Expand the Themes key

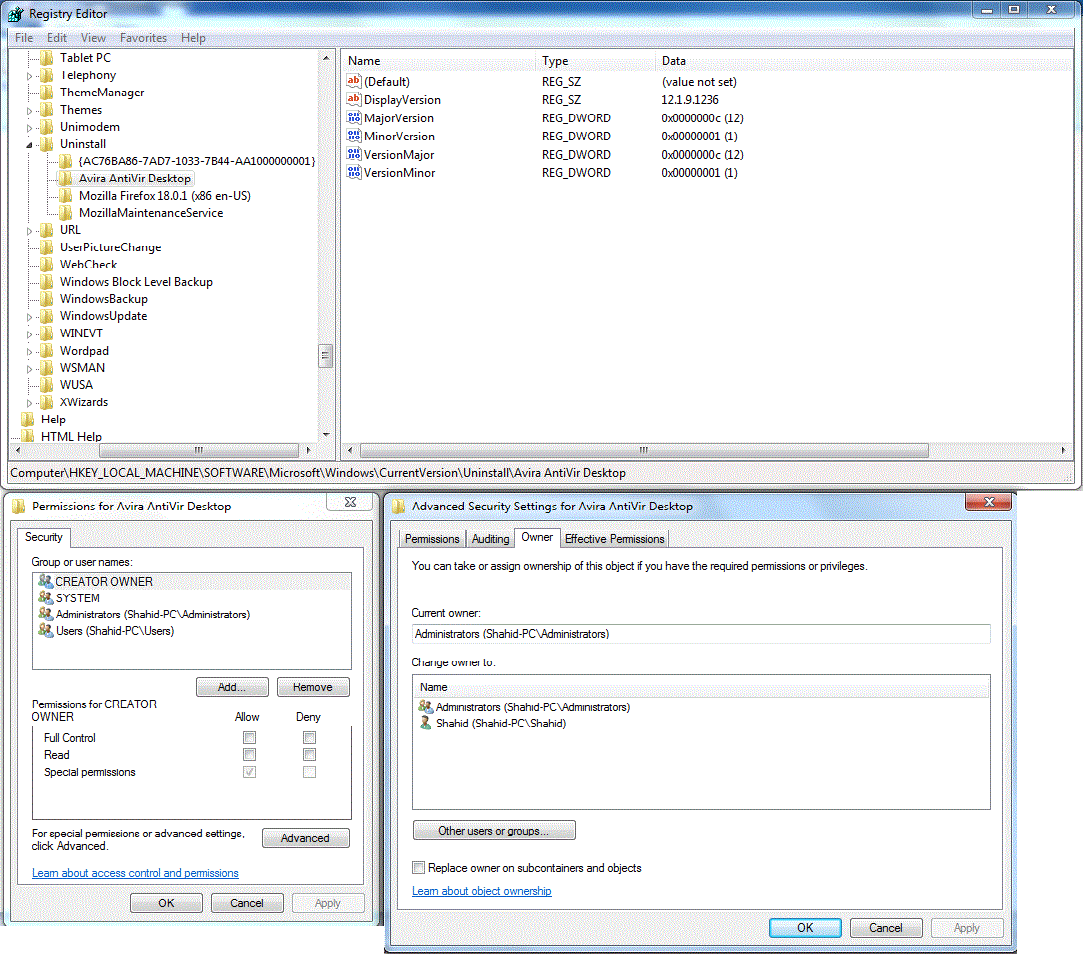29,111
